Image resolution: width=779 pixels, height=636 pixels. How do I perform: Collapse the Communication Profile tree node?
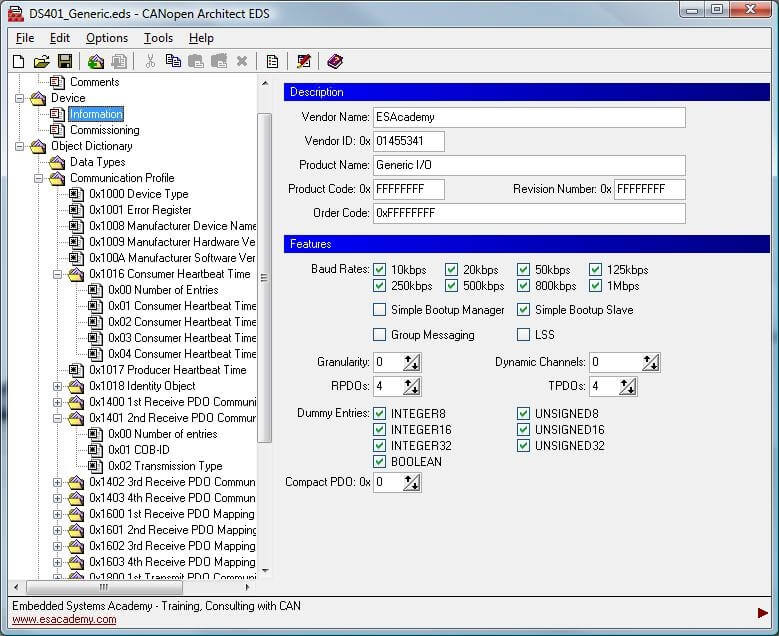(x=39, y=178)
